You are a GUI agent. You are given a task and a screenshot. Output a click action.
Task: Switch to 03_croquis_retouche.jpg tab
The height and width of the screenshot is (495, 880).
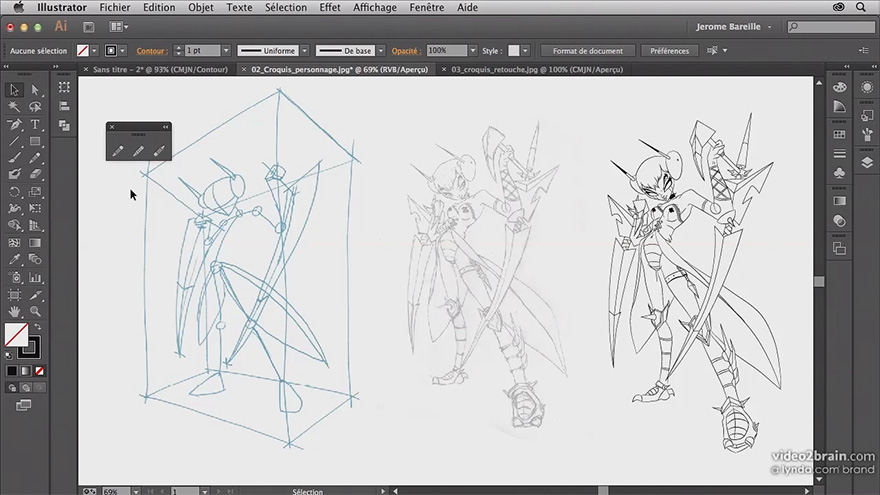pyautogui.click(x=537, y=70)
